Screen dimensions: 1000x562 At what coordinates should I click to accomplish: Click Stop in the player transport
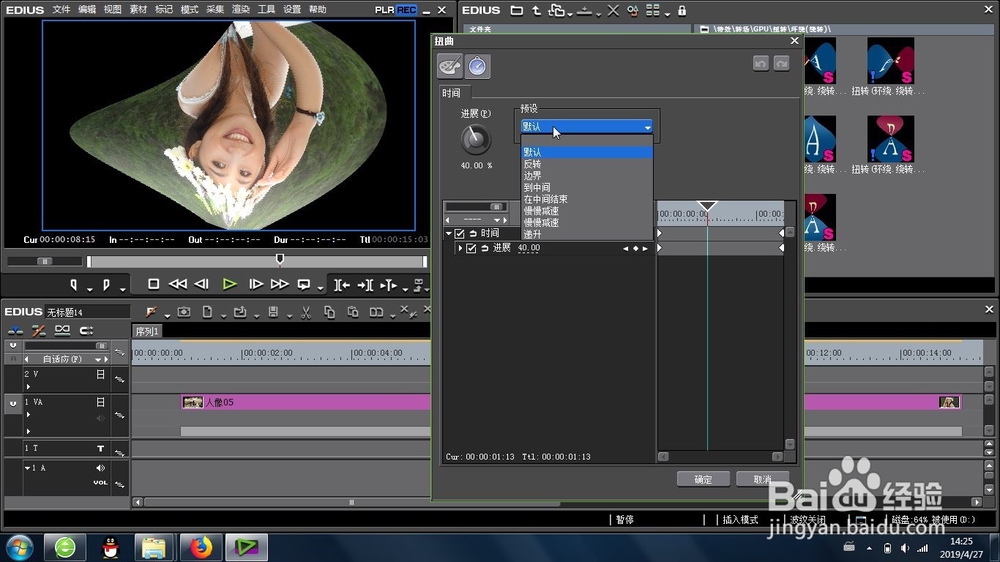click(153, 284)
